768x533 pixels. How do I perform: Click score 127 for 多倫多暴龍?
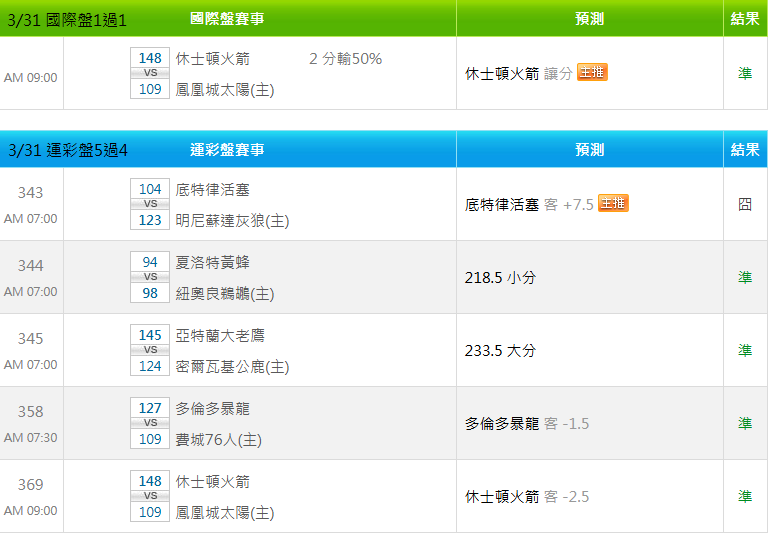click(150, 408)
